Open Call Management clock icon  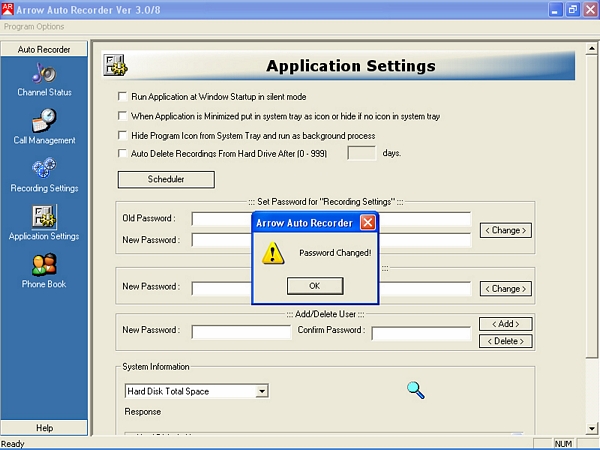pyautogui.click(x=44, y=121)
